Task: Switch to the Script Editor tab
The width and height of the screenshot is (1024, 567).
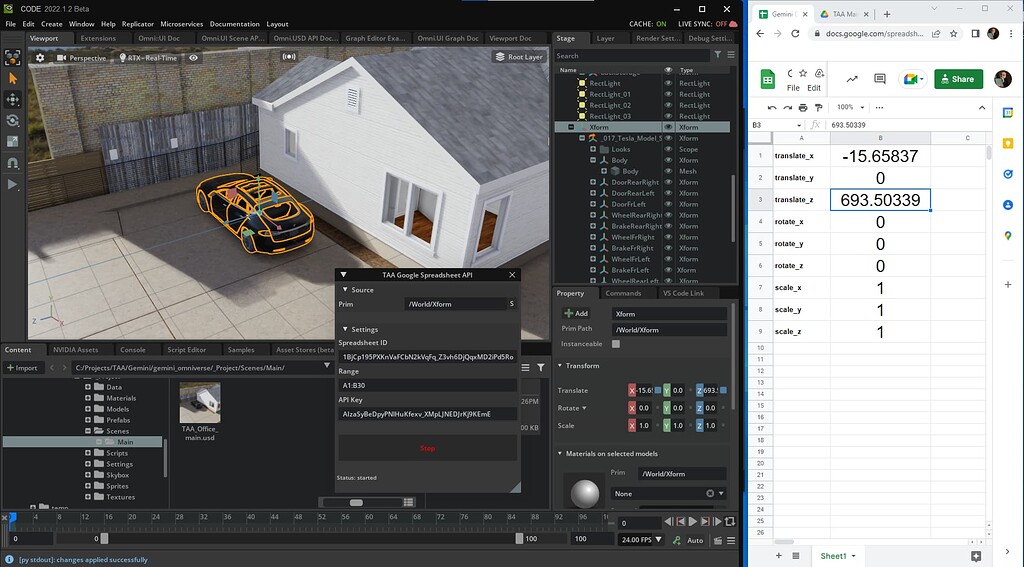Action: pyautogui.click(x=186, y=350)
